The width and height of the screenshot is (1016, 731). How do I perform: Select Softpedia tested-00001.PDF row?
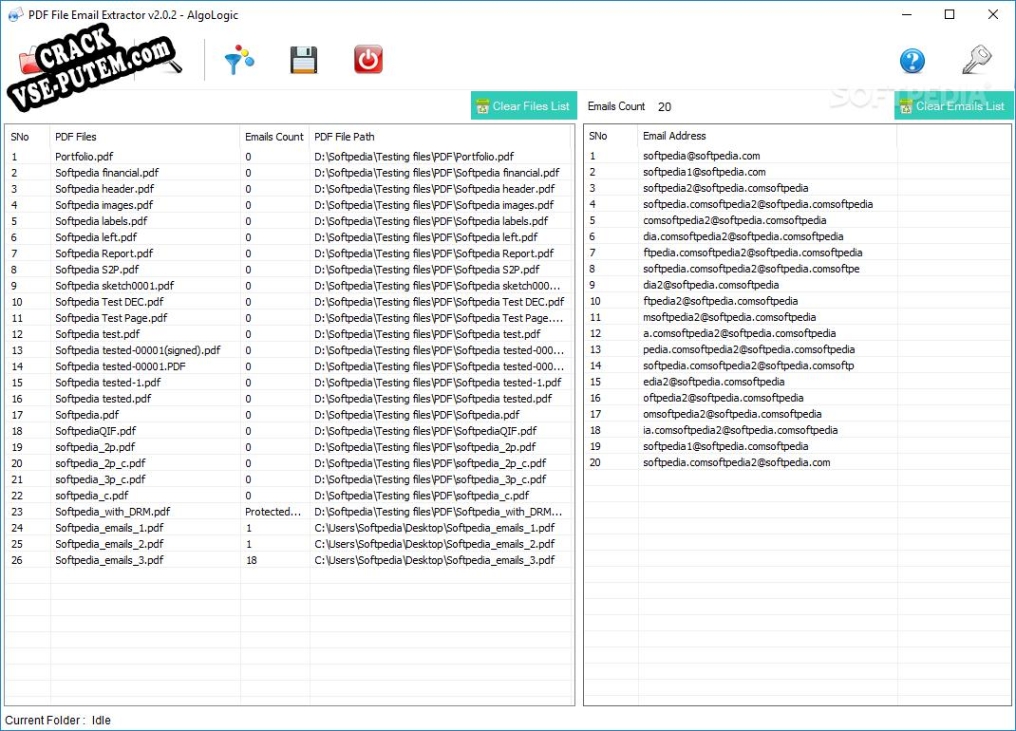coord(289,367)
